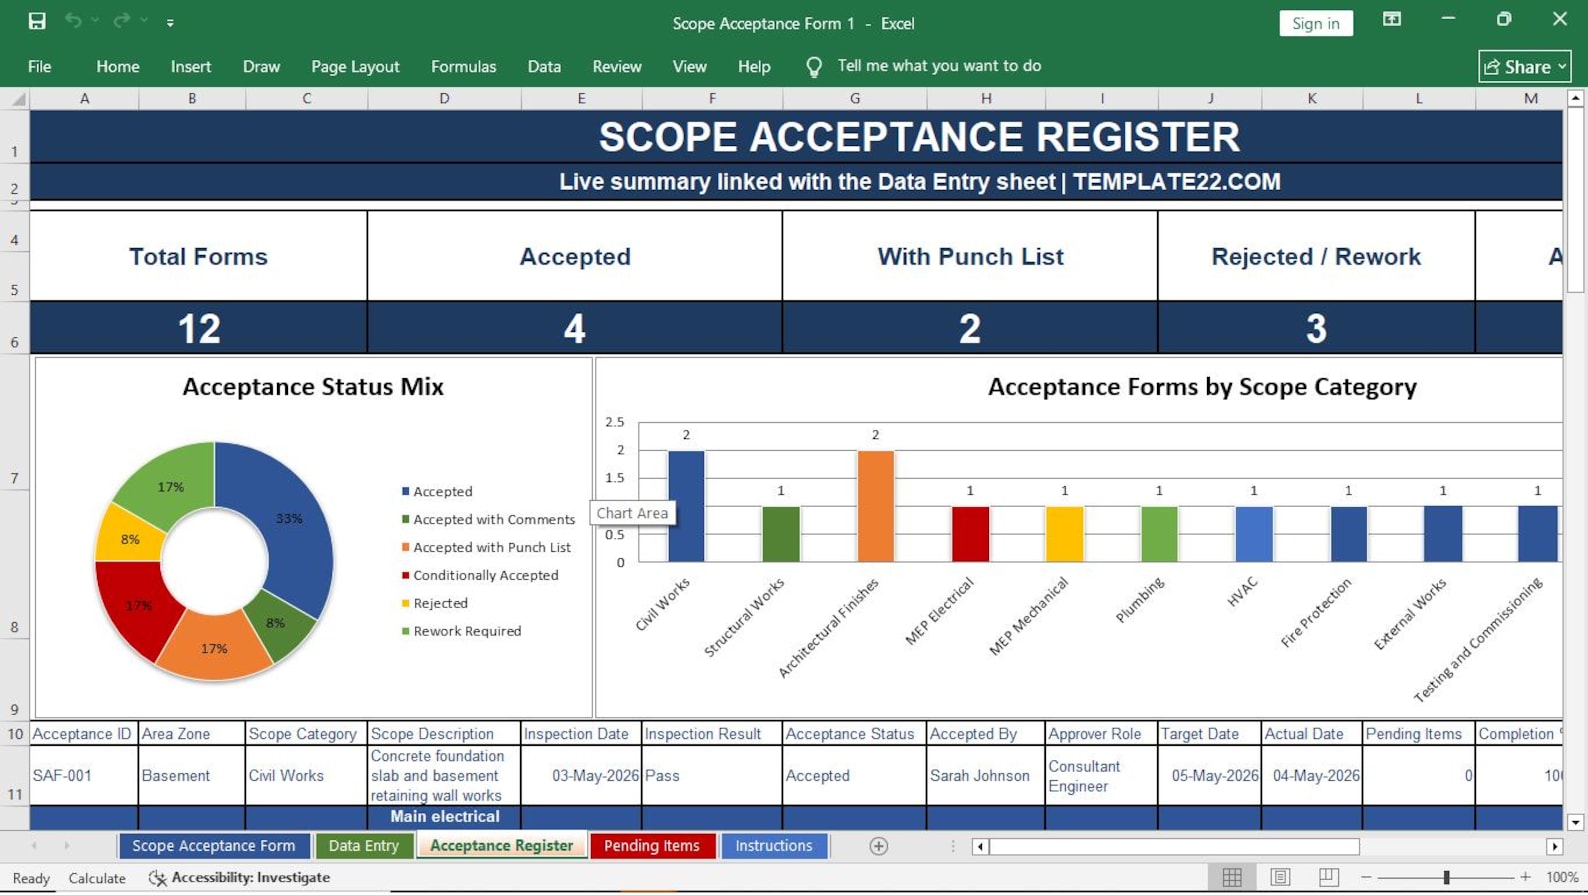Click the zoom slider handle
The height and width of the screenshot is (895, 1588).
tap(1446, 877)
